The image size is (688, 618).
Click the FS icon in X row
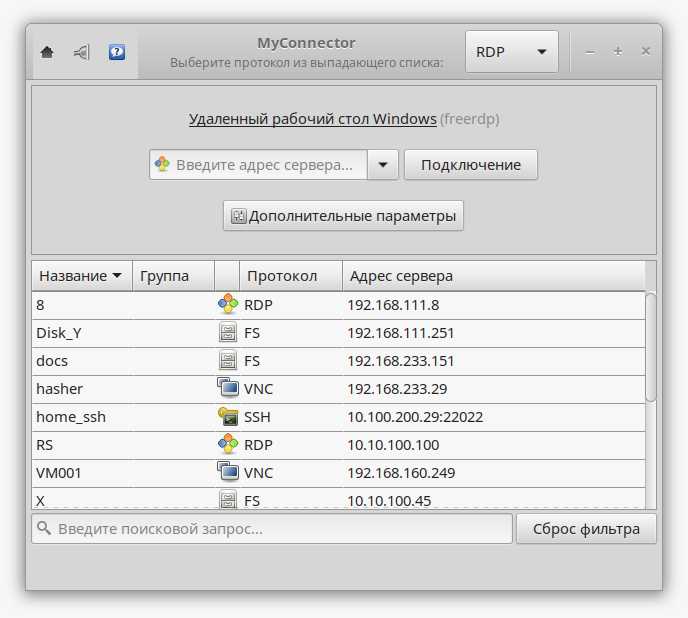[x=228, y=499]
